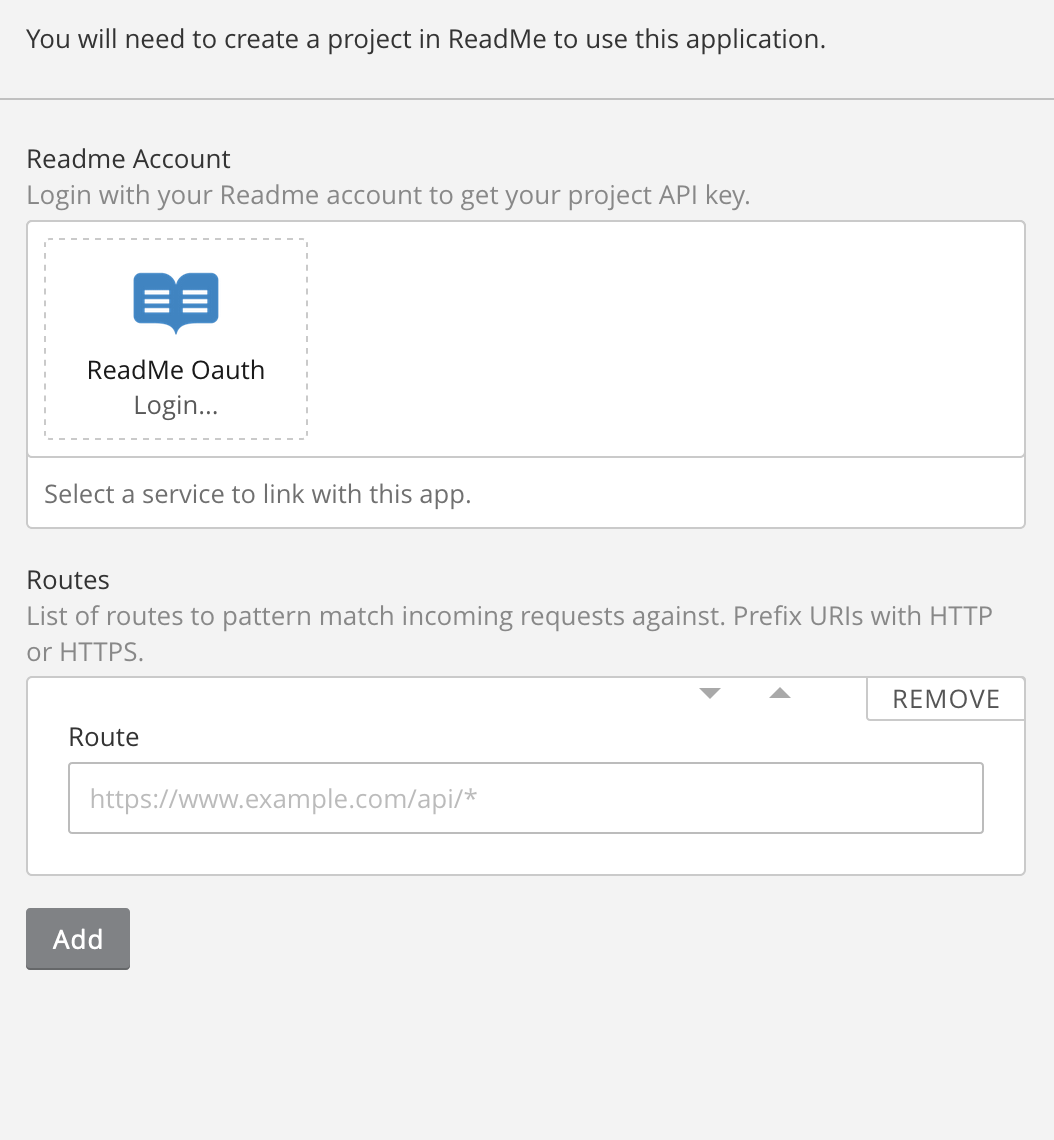Click 'Login with your Readme account' description
This screenshot has width=1054, height=1140.
click(x=388, y=196)
